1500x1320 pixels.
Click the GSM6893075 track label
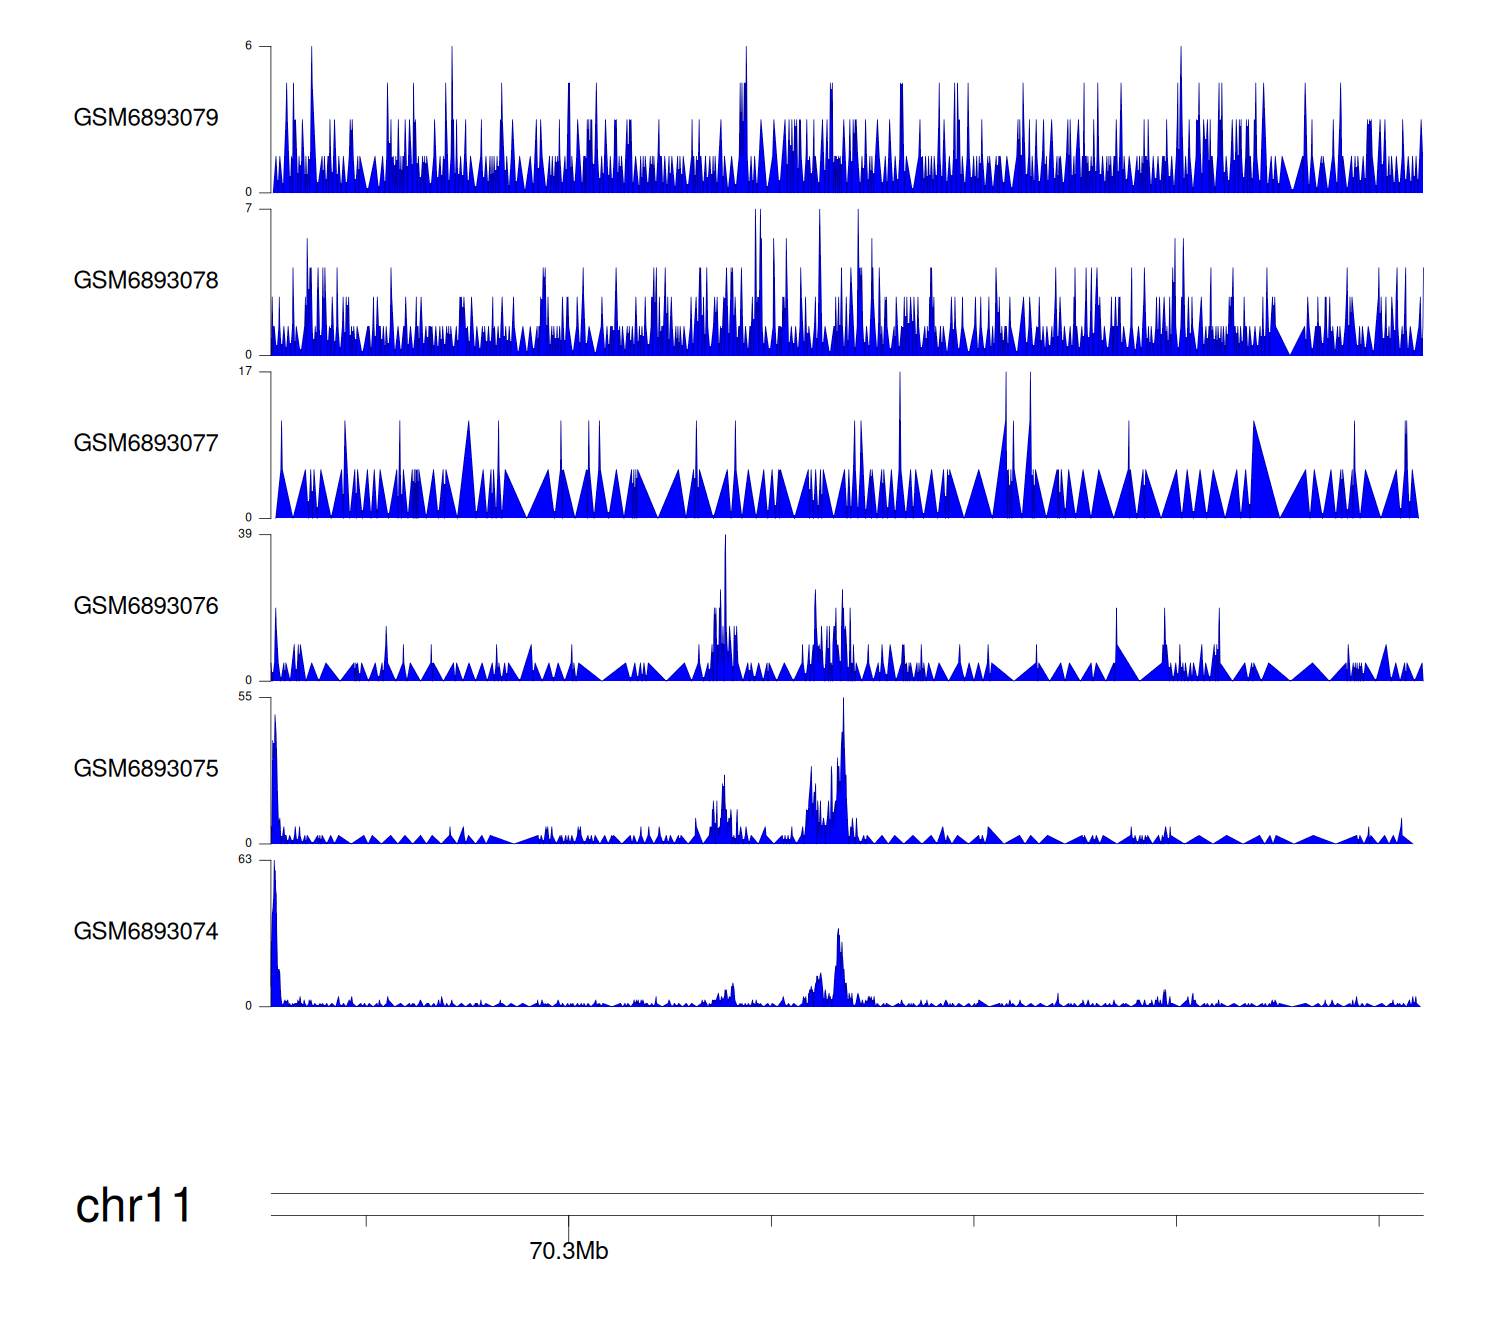146,769
